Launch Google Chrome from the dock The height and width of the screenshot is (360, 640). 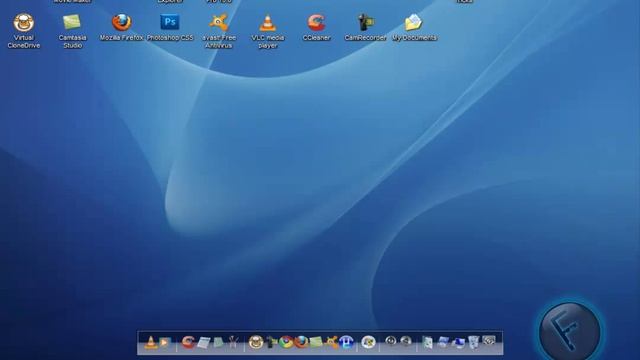point(285,342)
